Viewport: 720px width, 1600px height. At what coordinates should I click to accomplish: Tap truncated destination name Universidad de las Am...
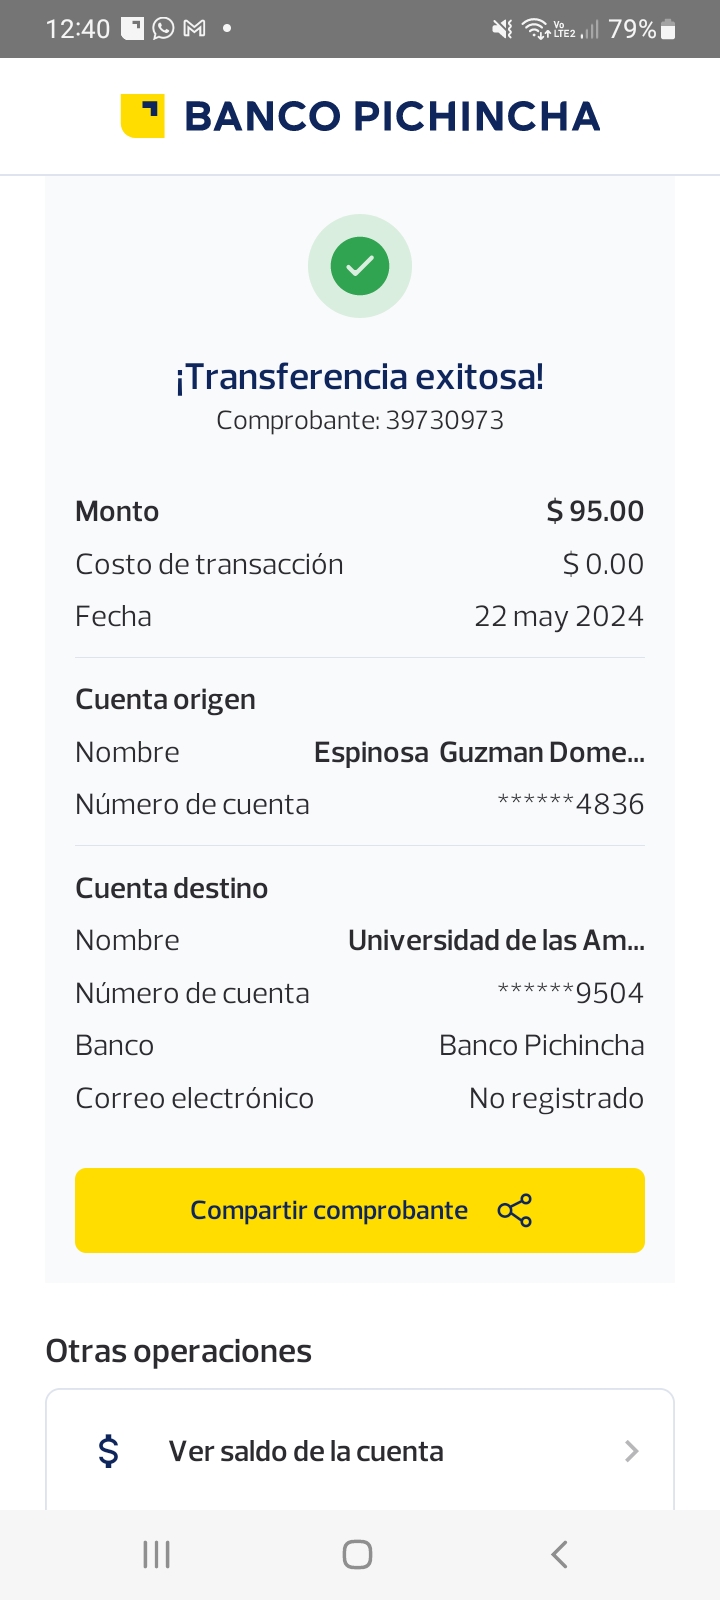click(x=496, y=940)
